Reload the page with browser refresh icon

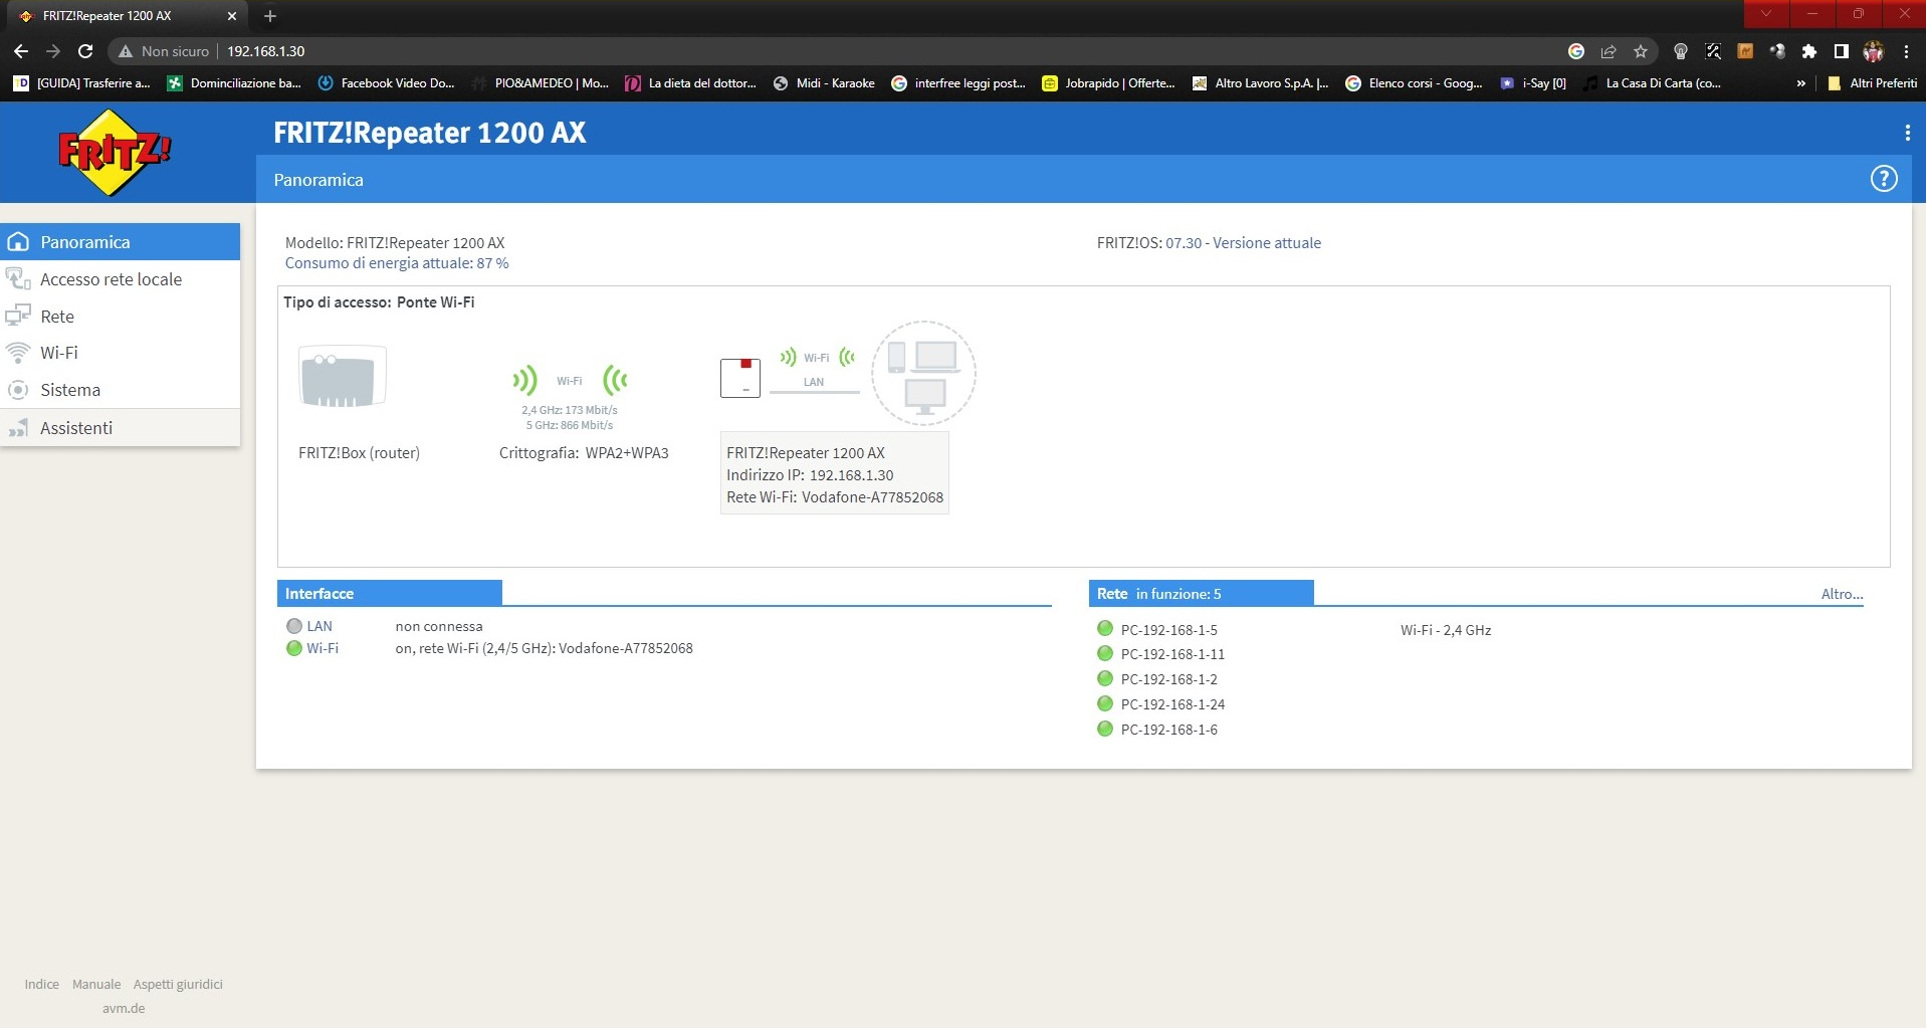click(x=86, y=51)
